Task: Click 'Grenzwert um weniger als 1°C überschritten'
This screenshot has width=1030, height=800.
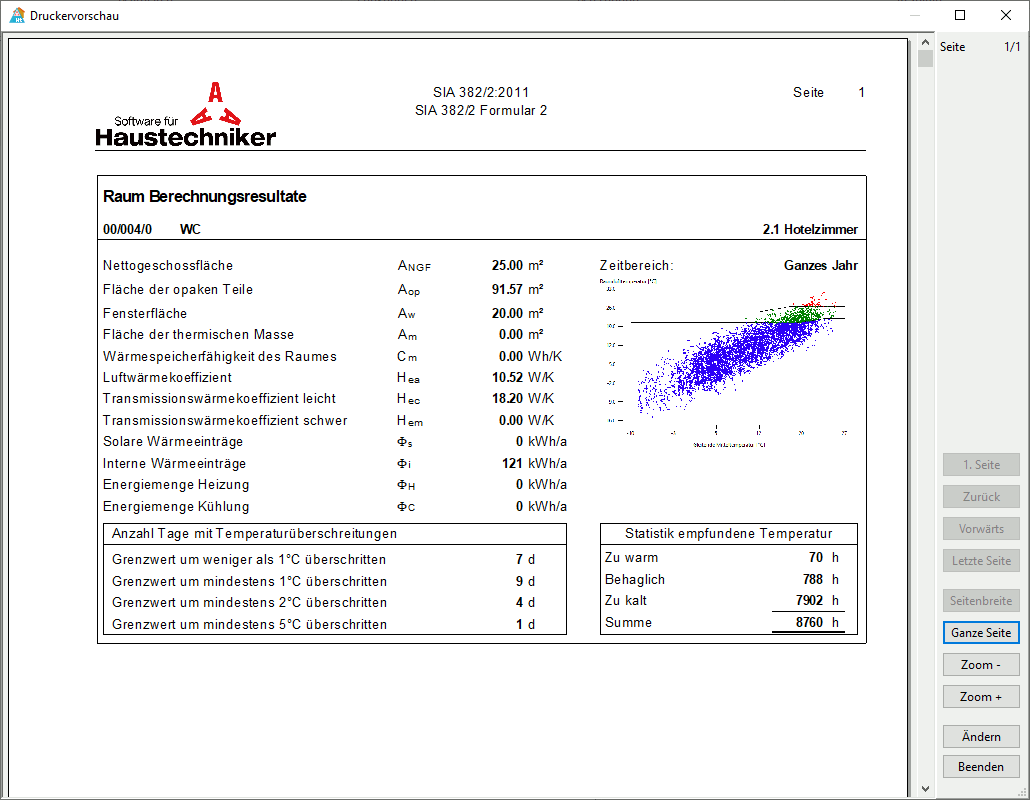Action: 249,560
